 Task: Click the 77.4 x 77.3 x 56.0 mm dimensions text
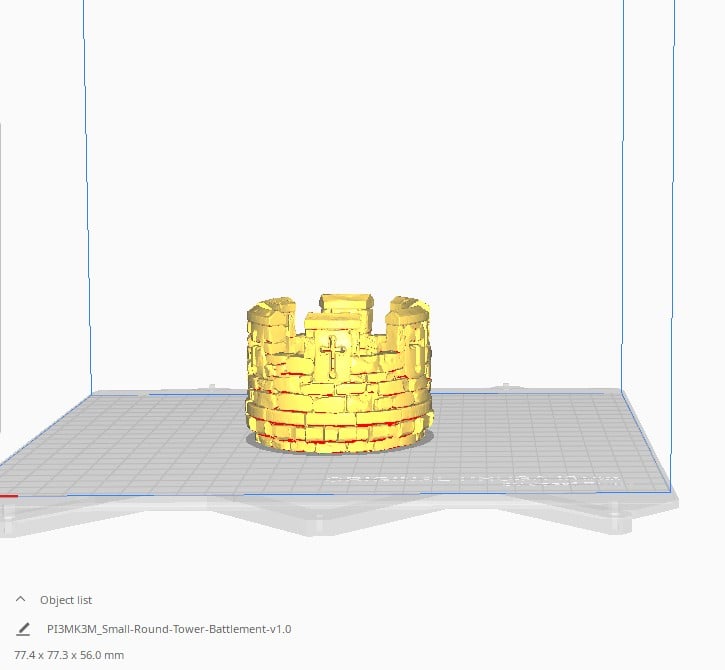69,654
